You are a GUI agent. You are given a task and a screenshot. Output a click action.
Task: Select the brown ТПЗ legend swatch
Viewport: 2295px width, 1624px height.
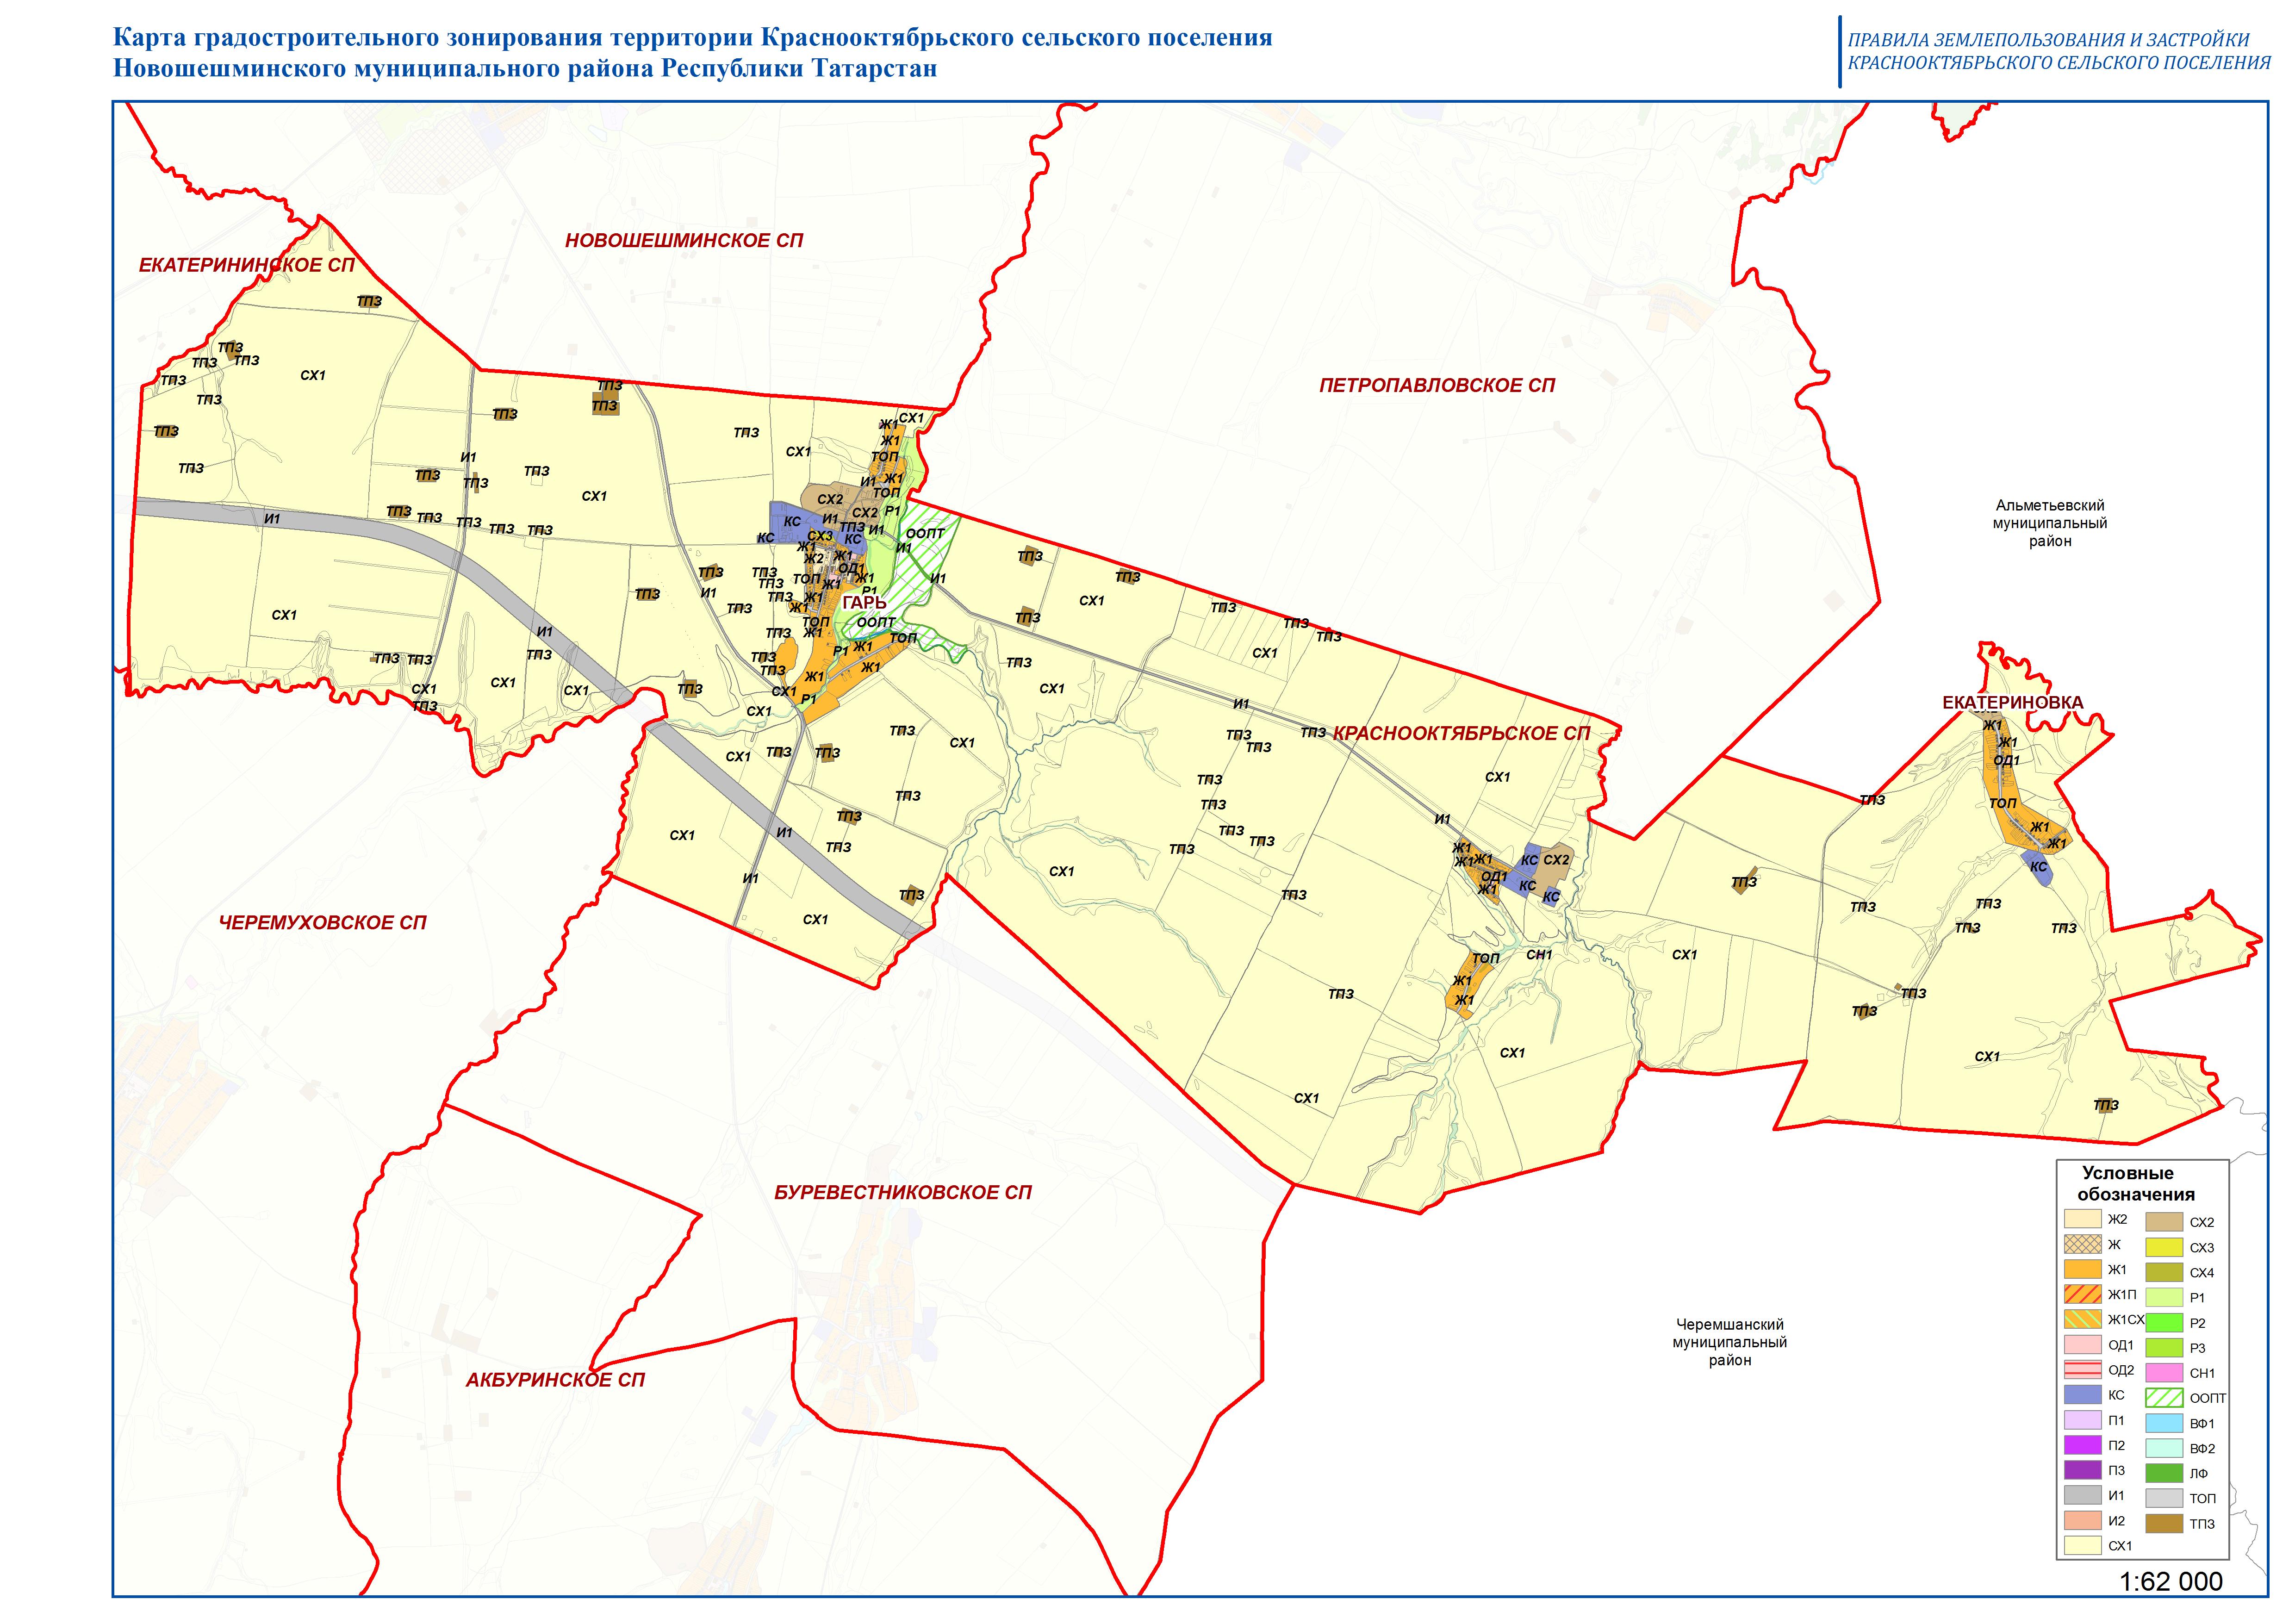coord(2164,1523)
